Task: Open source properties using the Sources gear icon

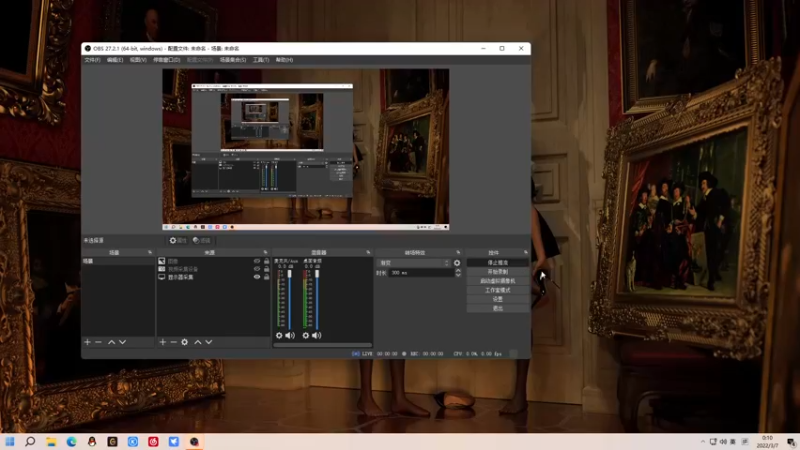Action: 185,342
